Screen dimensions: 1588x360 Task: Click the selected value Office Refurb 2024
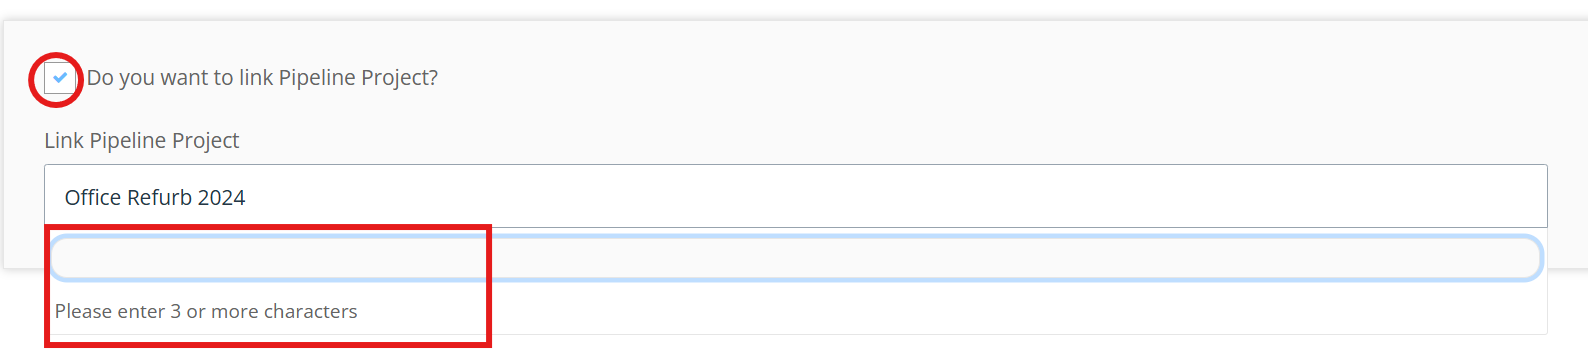coord(155,197)
